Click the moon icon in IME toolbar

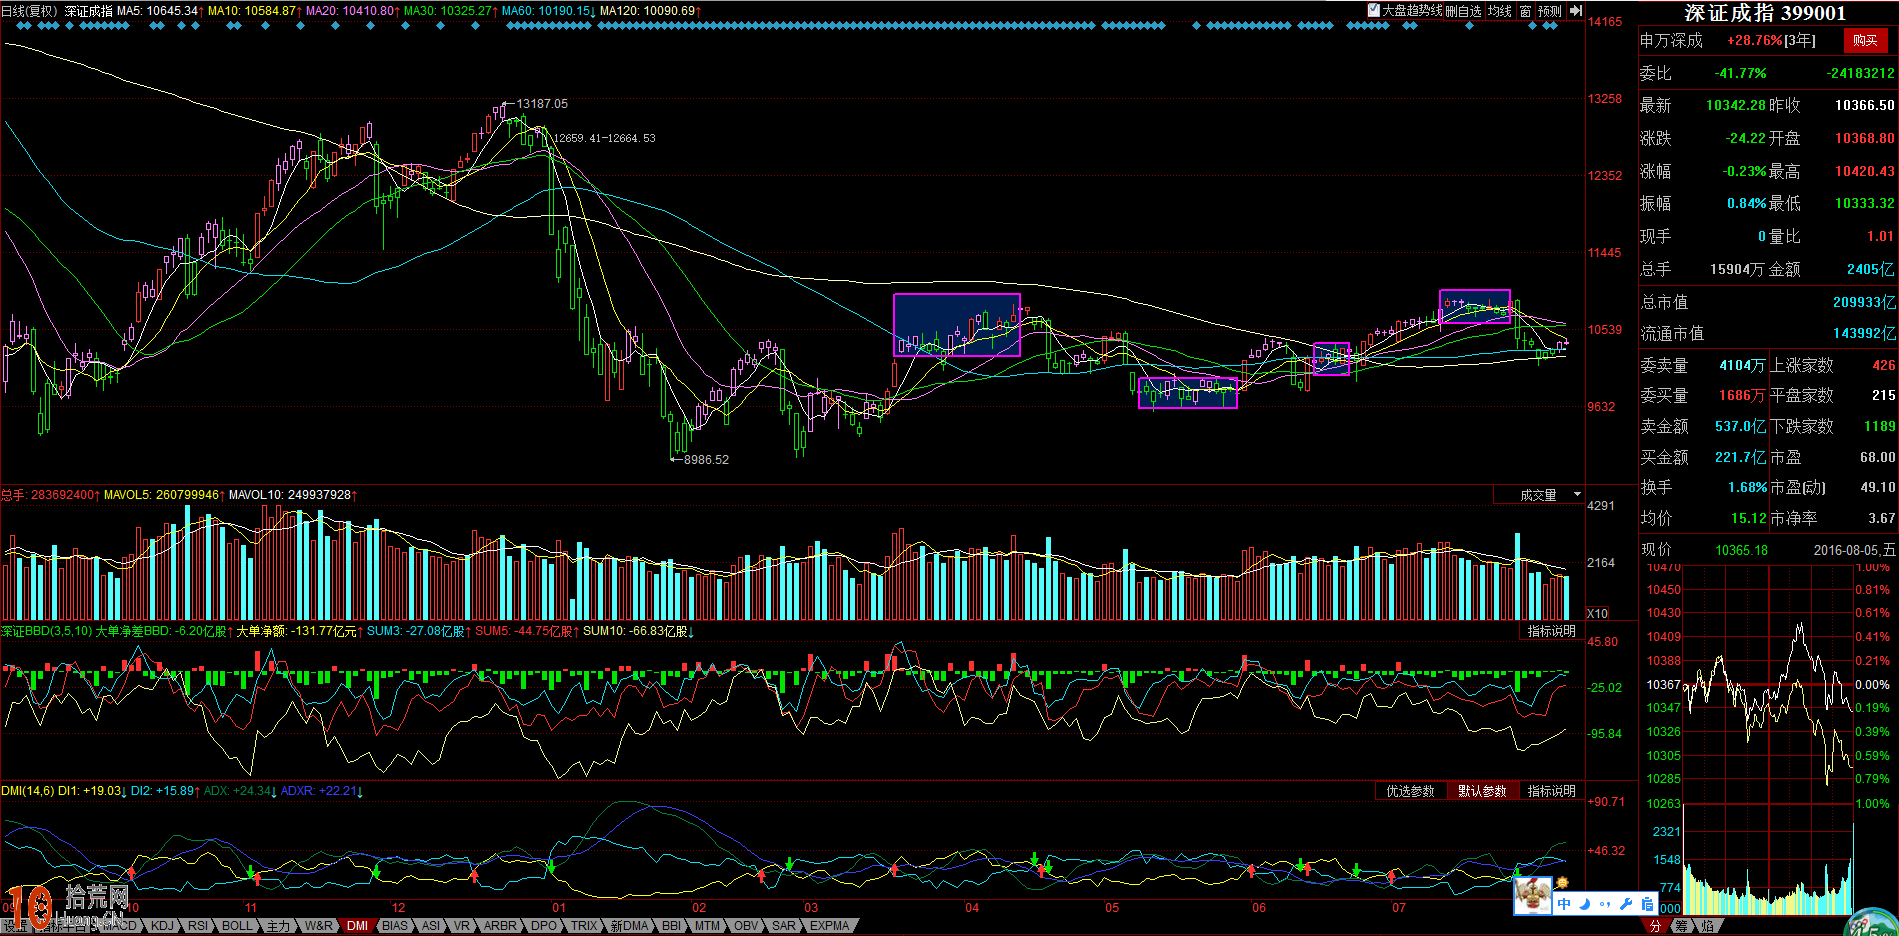(x=1584, y=904)
